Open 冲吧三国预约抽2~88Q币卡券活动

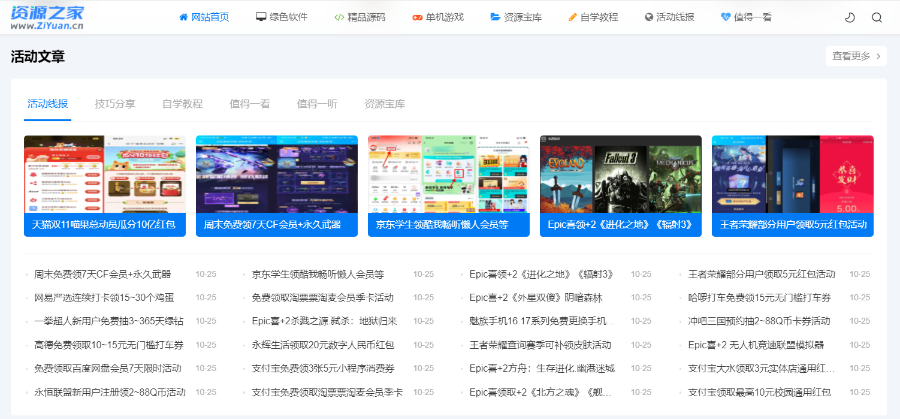[759, 321]
